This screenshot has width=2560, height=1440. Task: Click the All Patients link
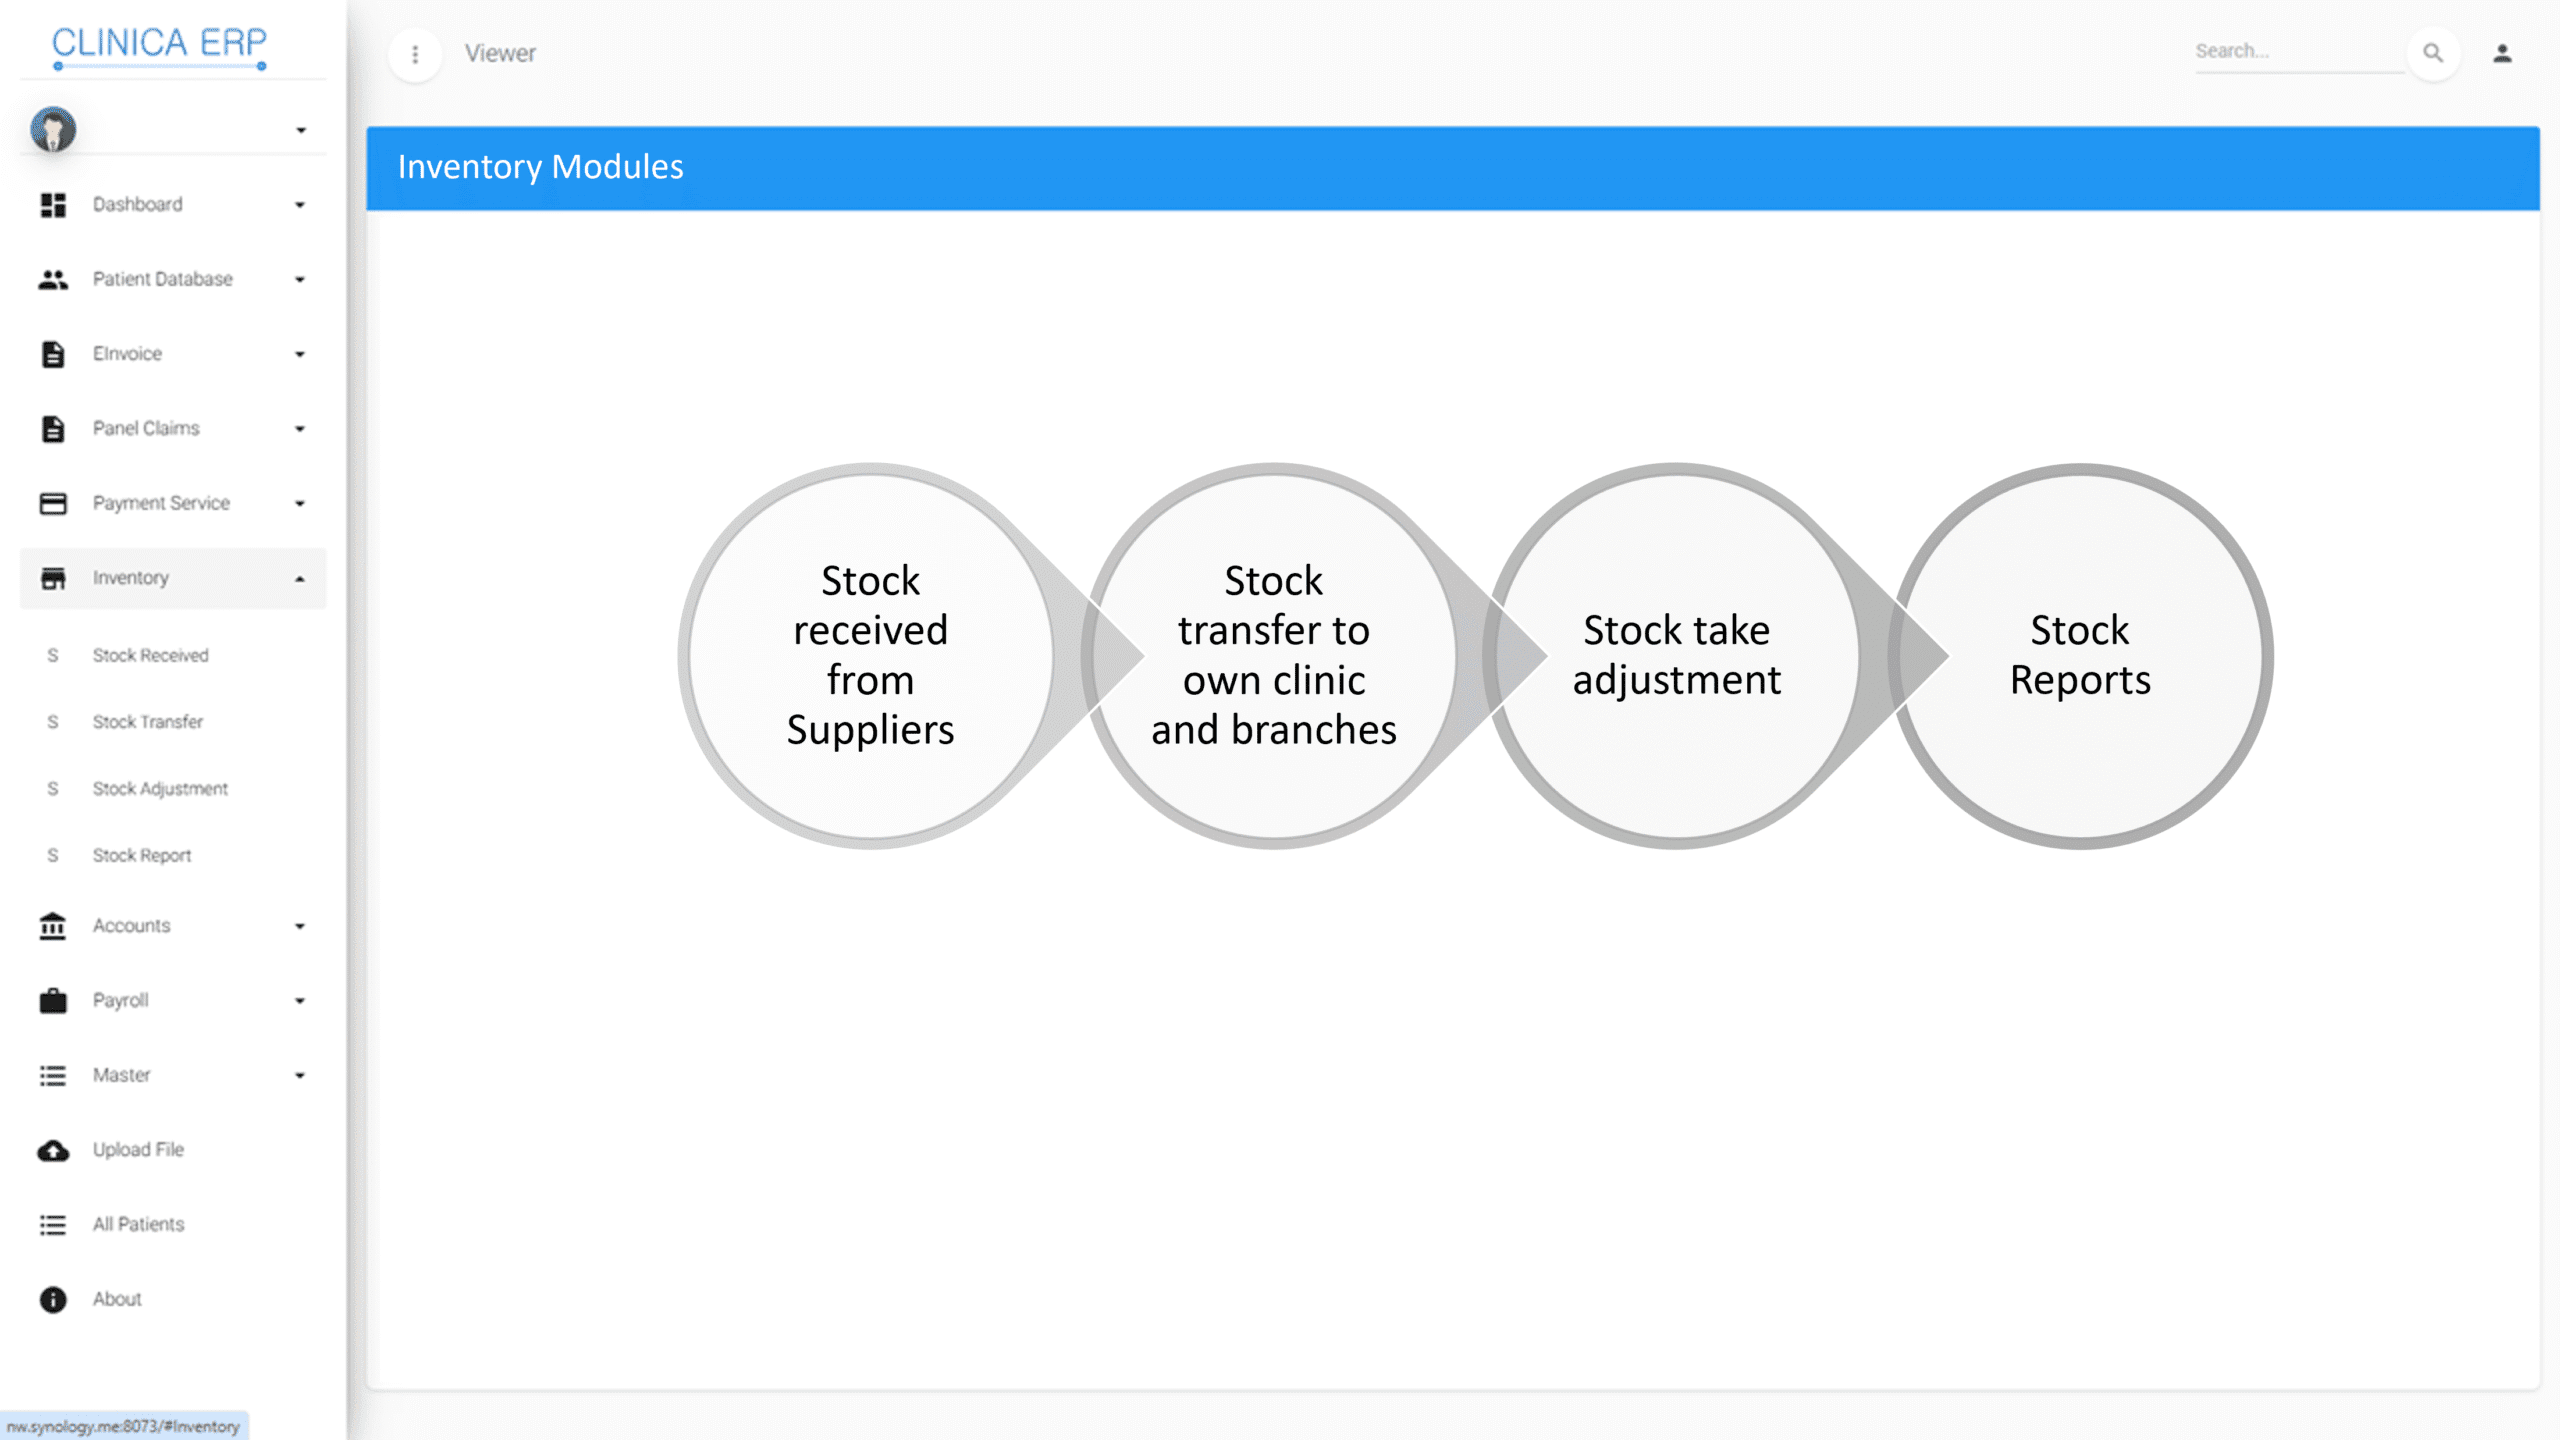click(x=138, y=1224)
